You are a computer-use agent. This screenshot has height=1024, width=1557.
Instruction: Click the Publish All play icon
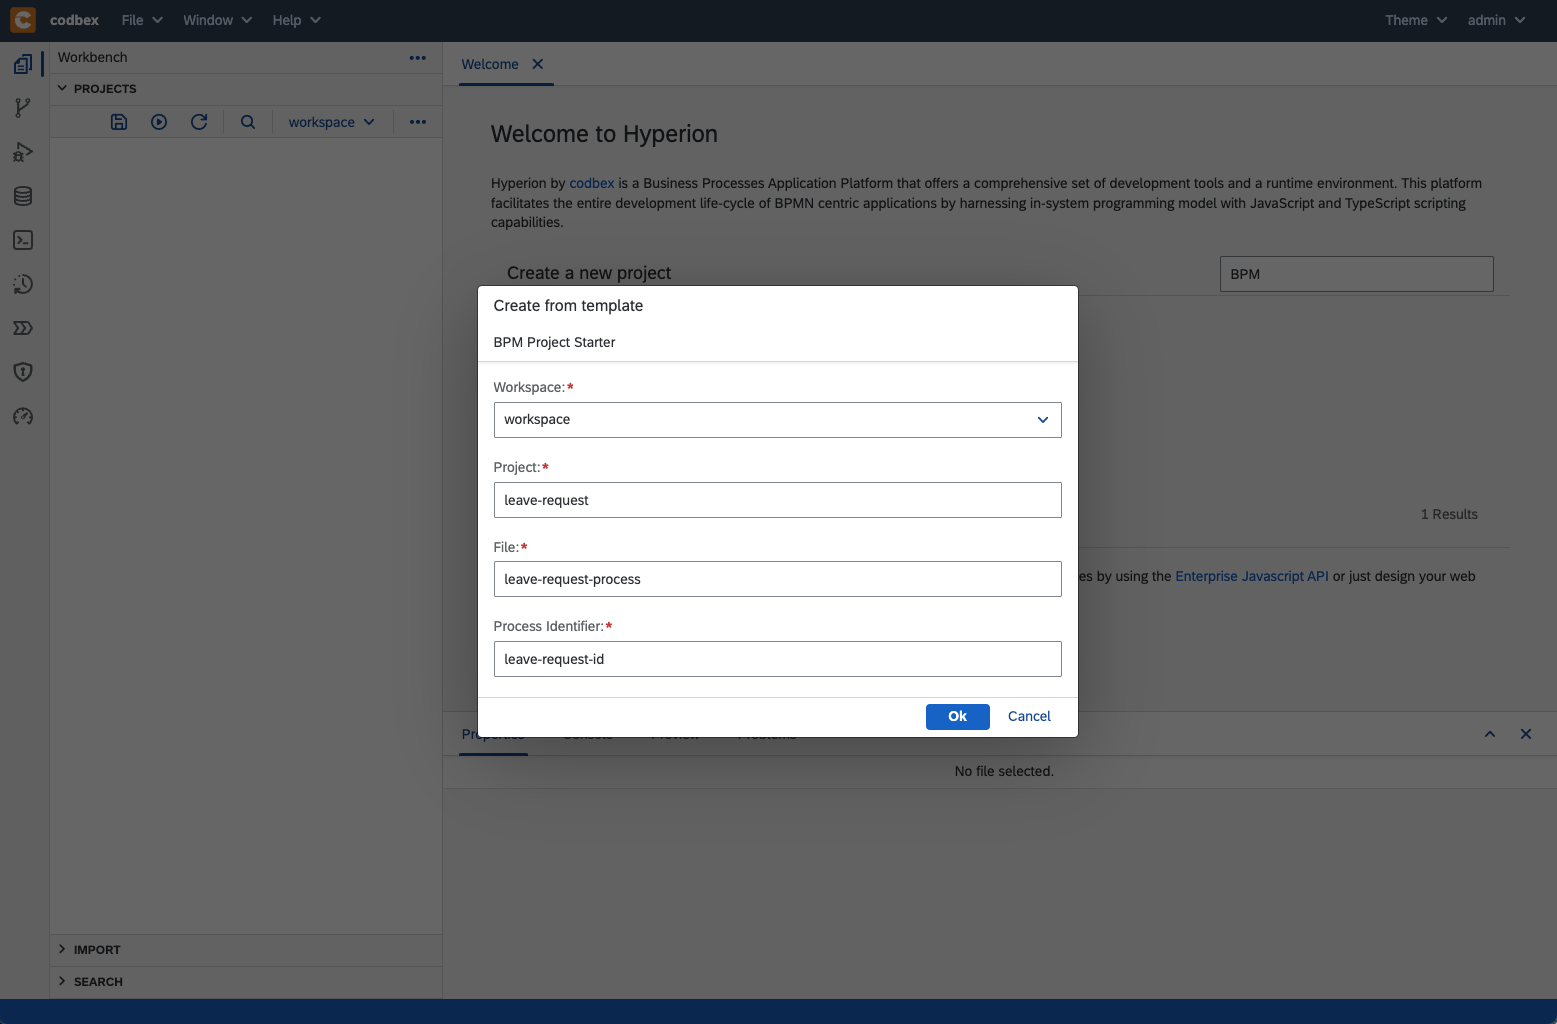159,122
